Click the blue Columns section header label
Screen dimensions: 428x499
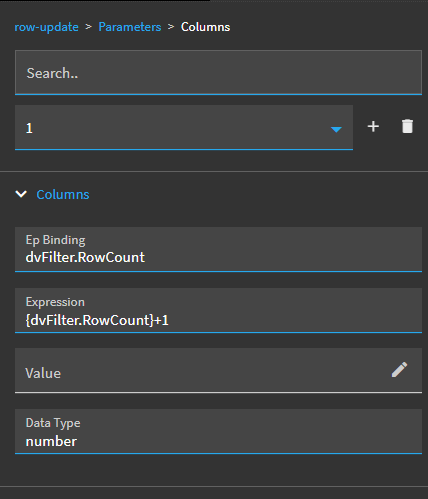coord(63,194)
